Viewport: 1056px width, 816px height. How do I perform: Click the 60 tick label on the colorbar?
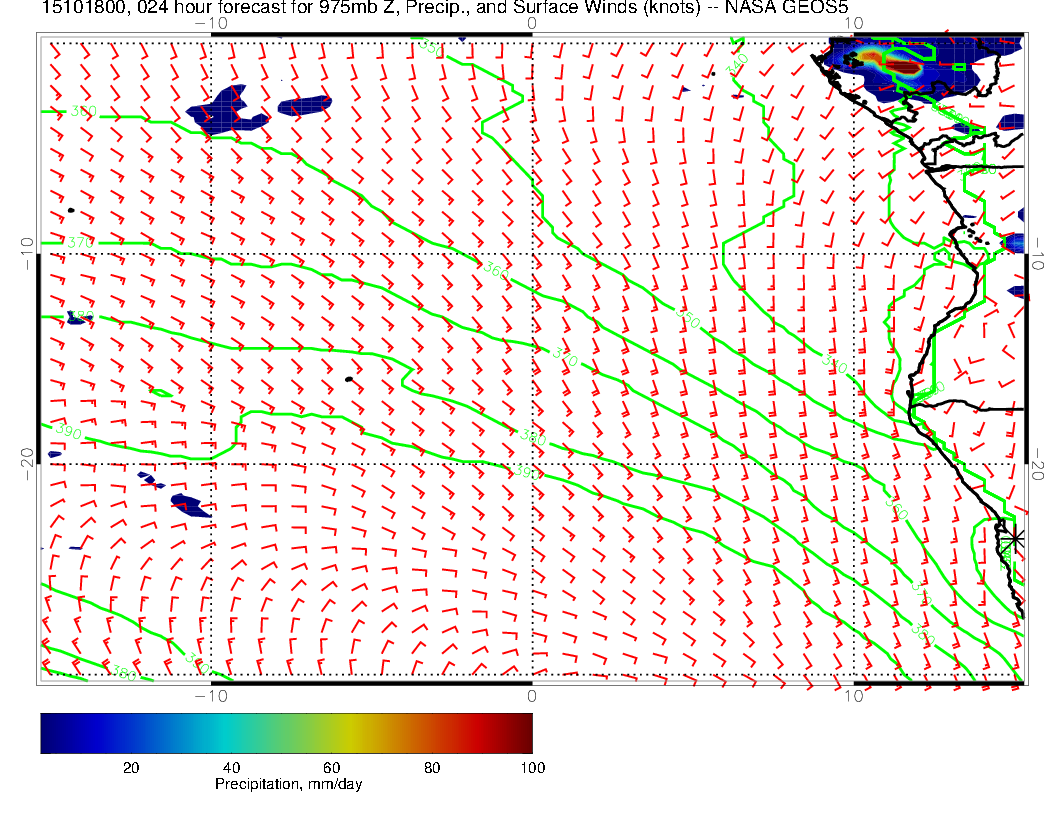331,767
